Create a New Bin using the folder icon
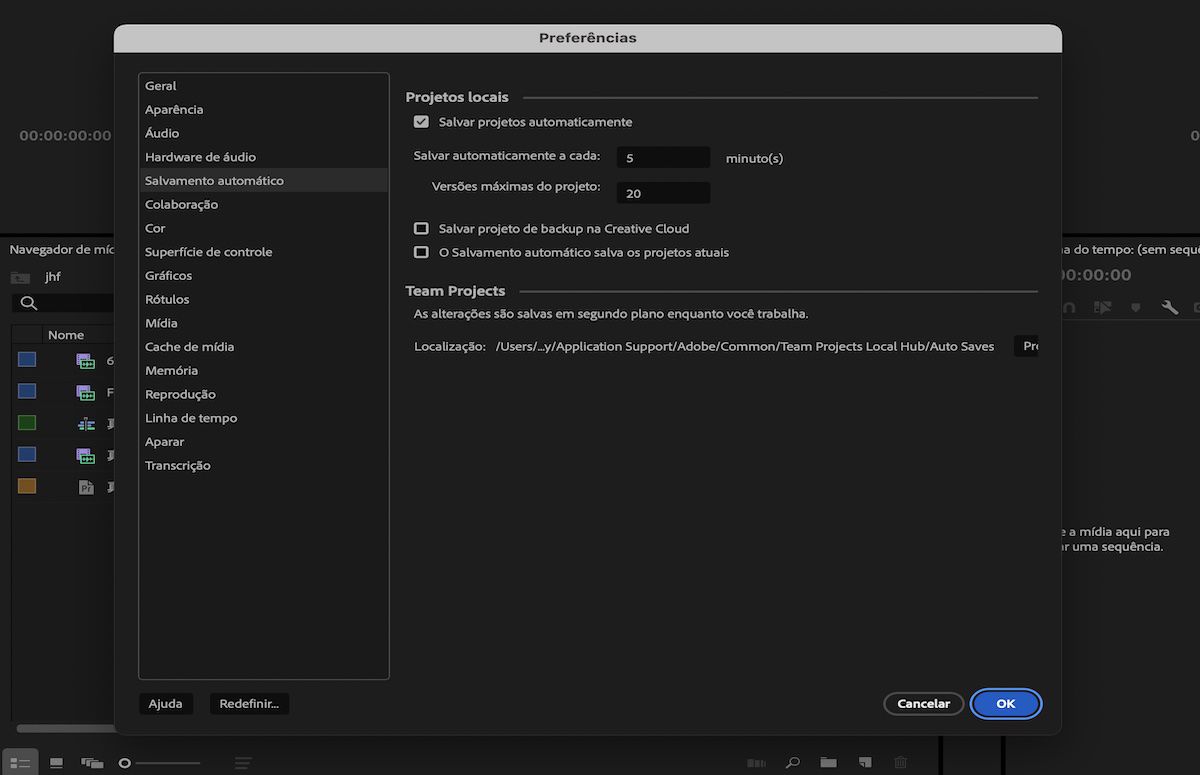Image resolution: width=1200 pixels, height=775 pixels. pos(826,762)
